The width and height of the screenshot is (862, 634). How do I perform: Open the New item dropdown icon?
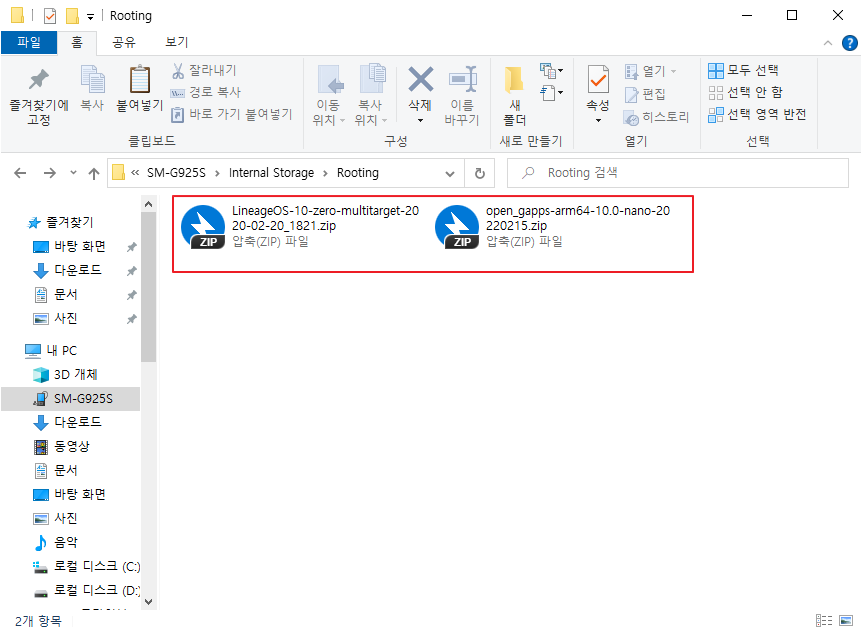(551, 70)
